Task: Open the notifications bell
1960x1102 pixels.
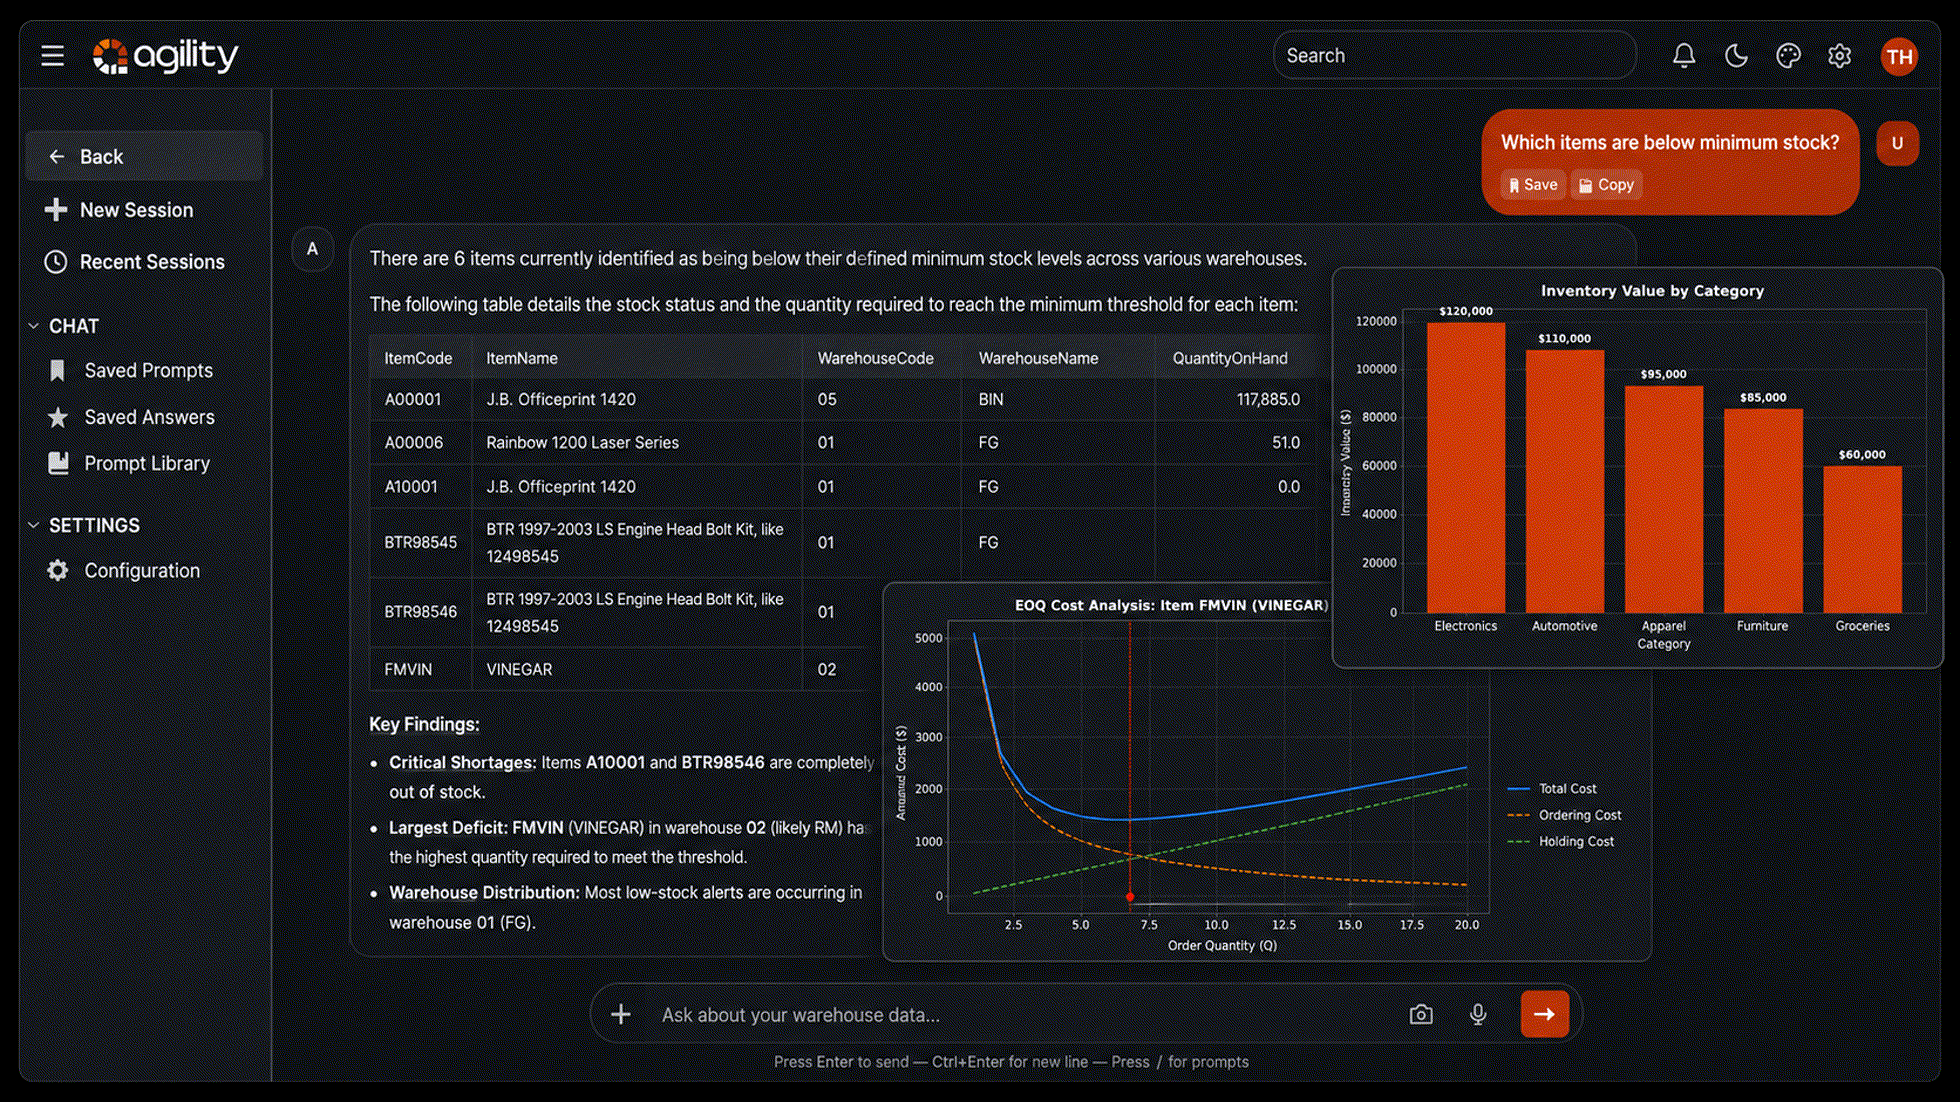Action: [1684, 56]
